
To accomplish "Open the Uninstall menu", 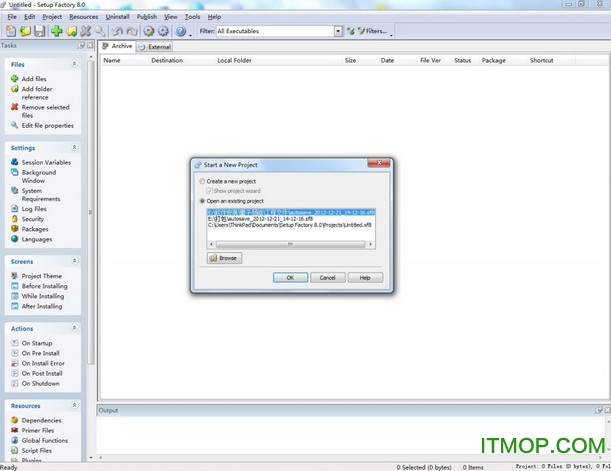I will coord(117,17).
